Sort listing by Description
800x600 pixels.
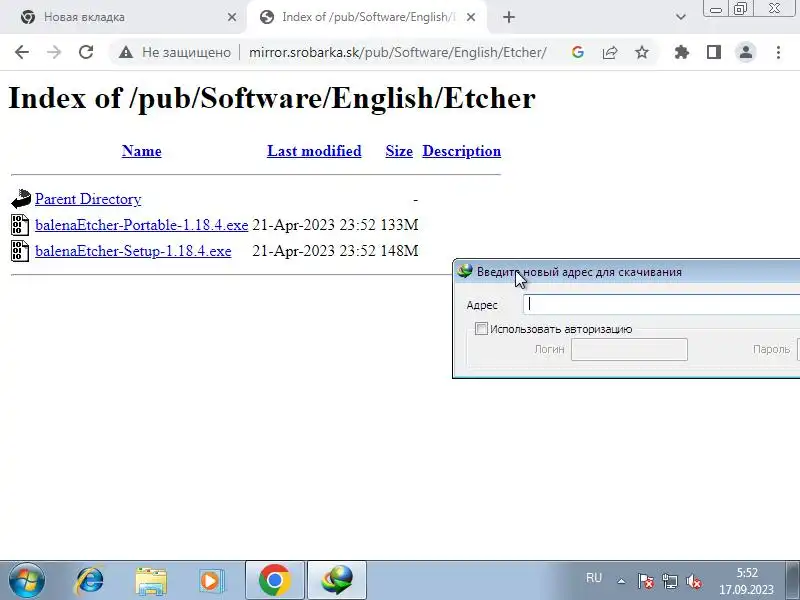[462, 151]
